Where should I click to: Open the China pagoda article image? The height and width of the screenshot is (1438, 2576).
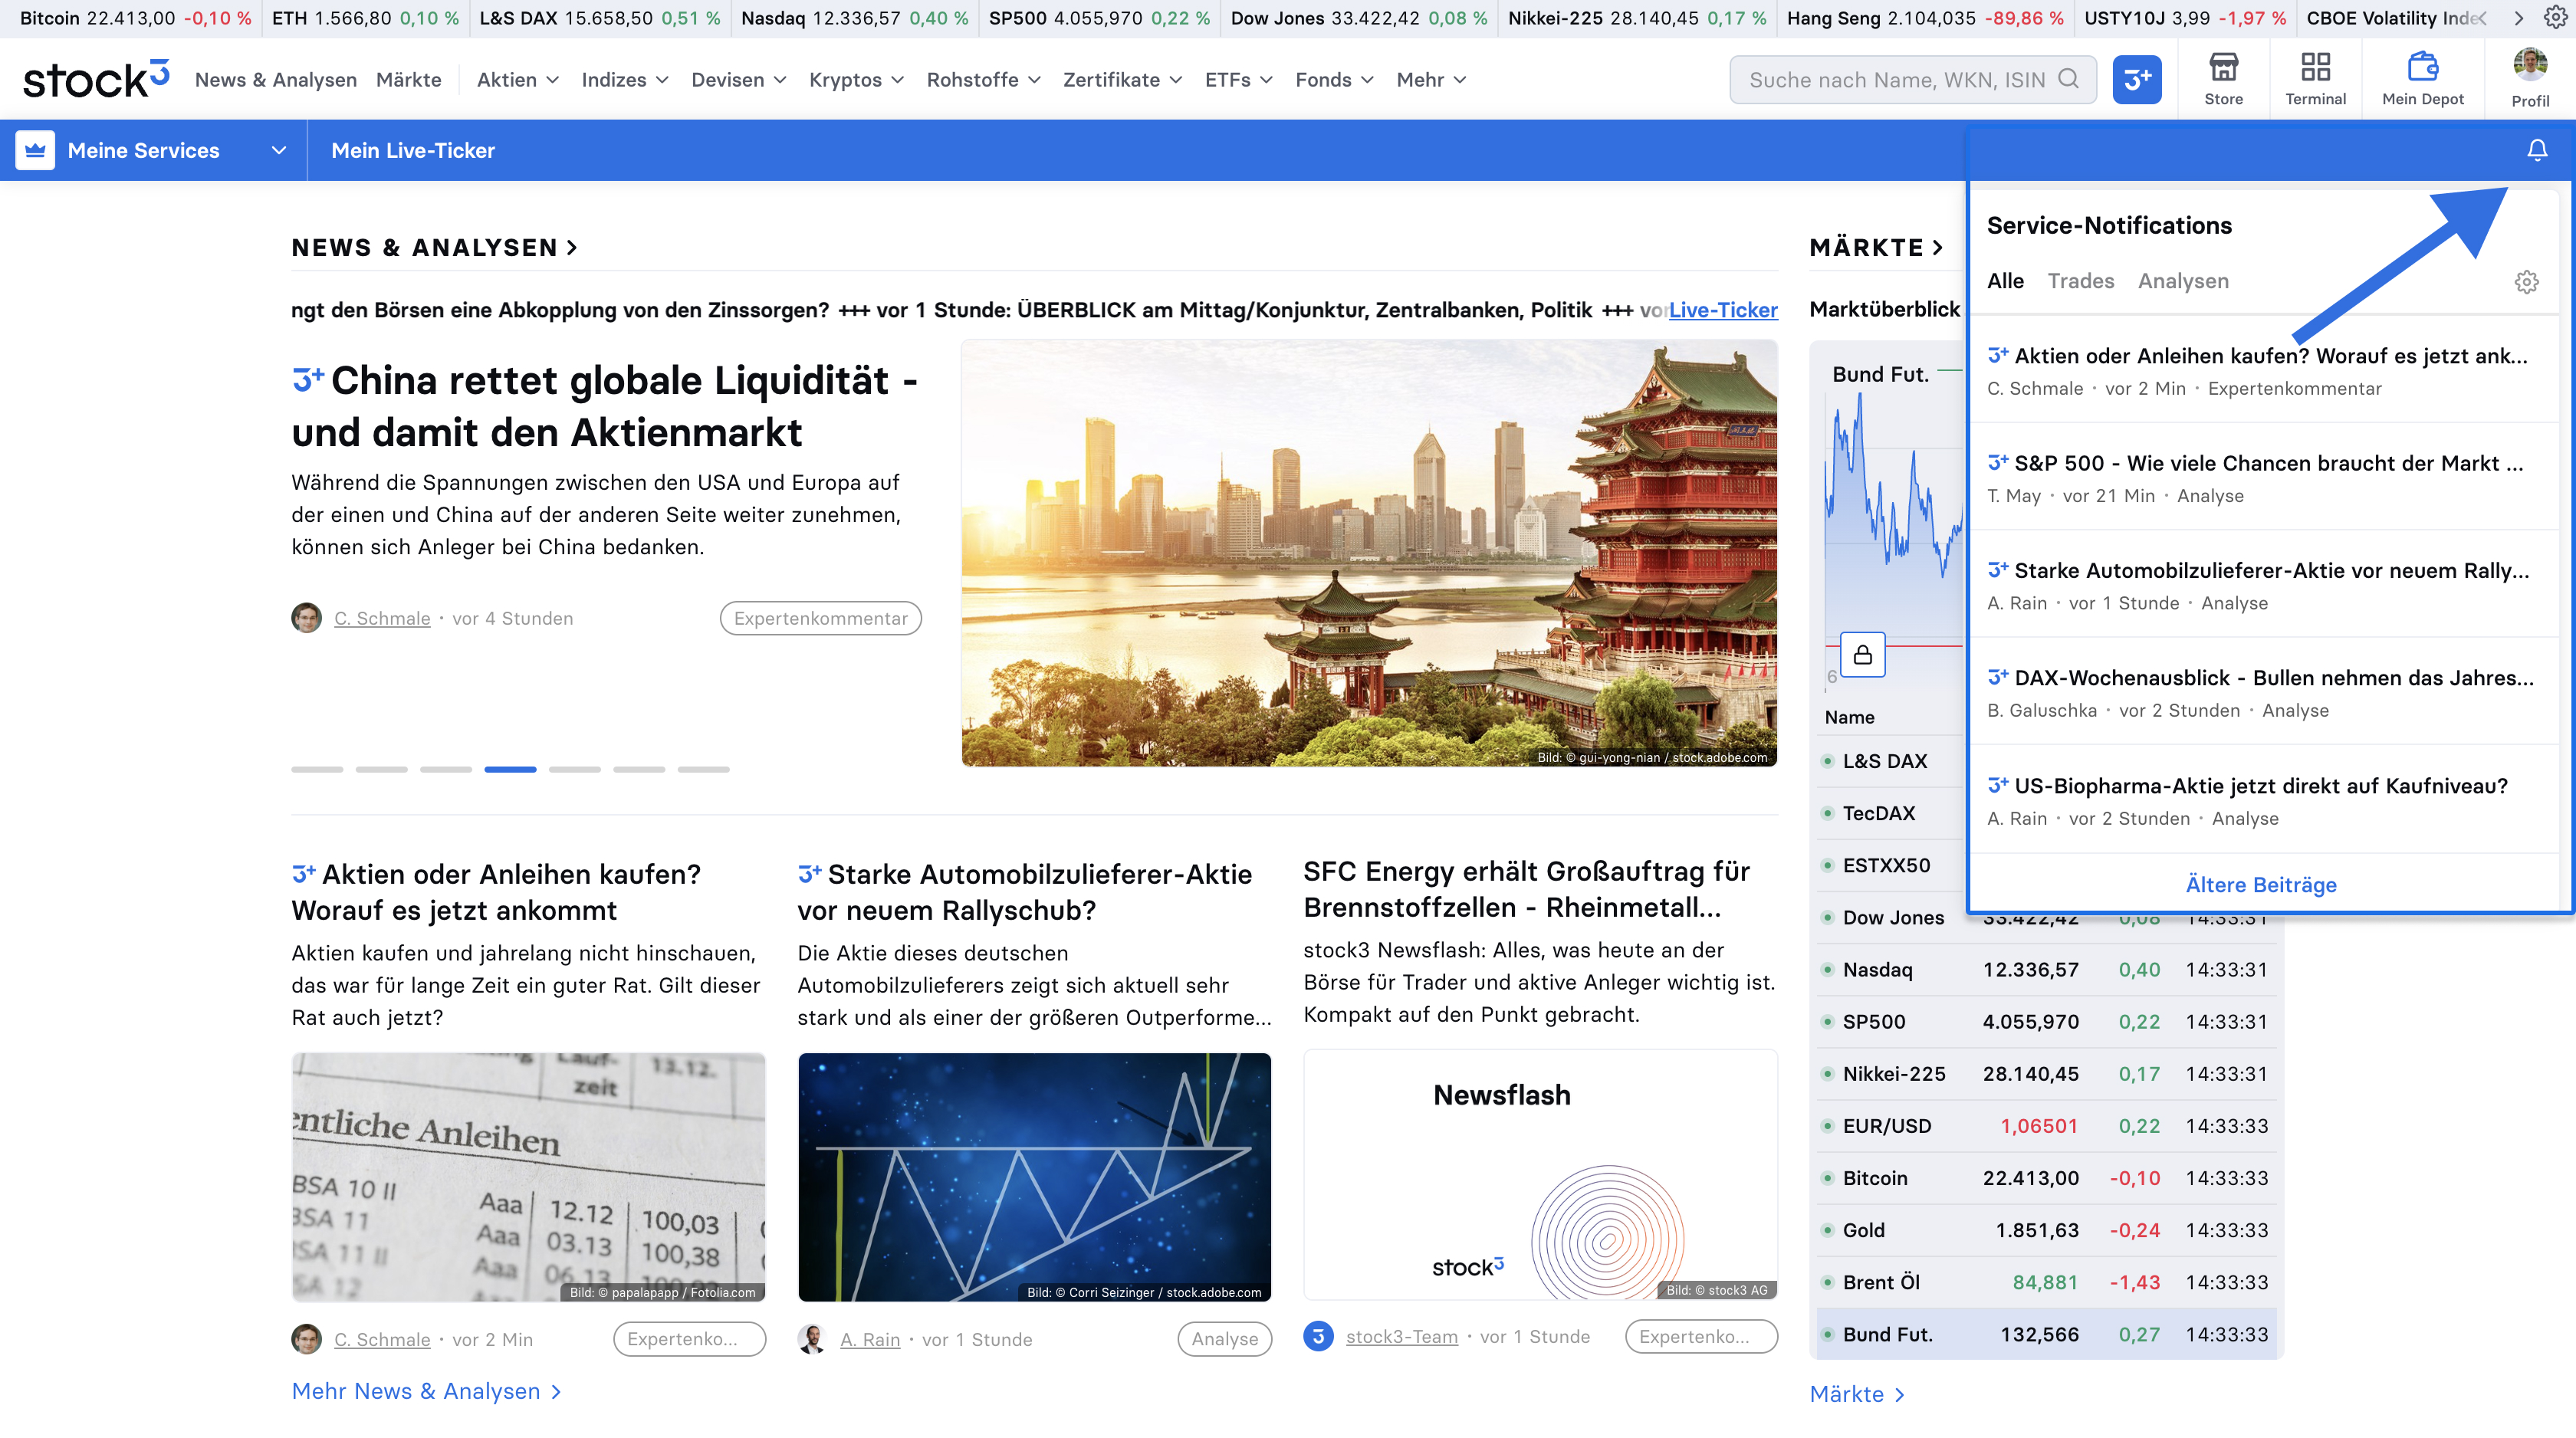(1369, 553)
